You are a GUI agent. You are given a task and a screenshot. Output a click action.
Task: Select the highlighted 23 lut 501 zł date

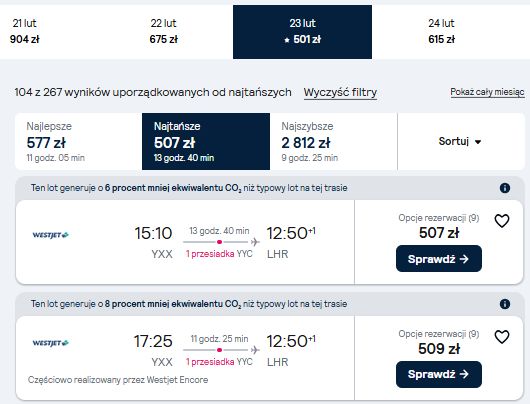pos(303,32)
